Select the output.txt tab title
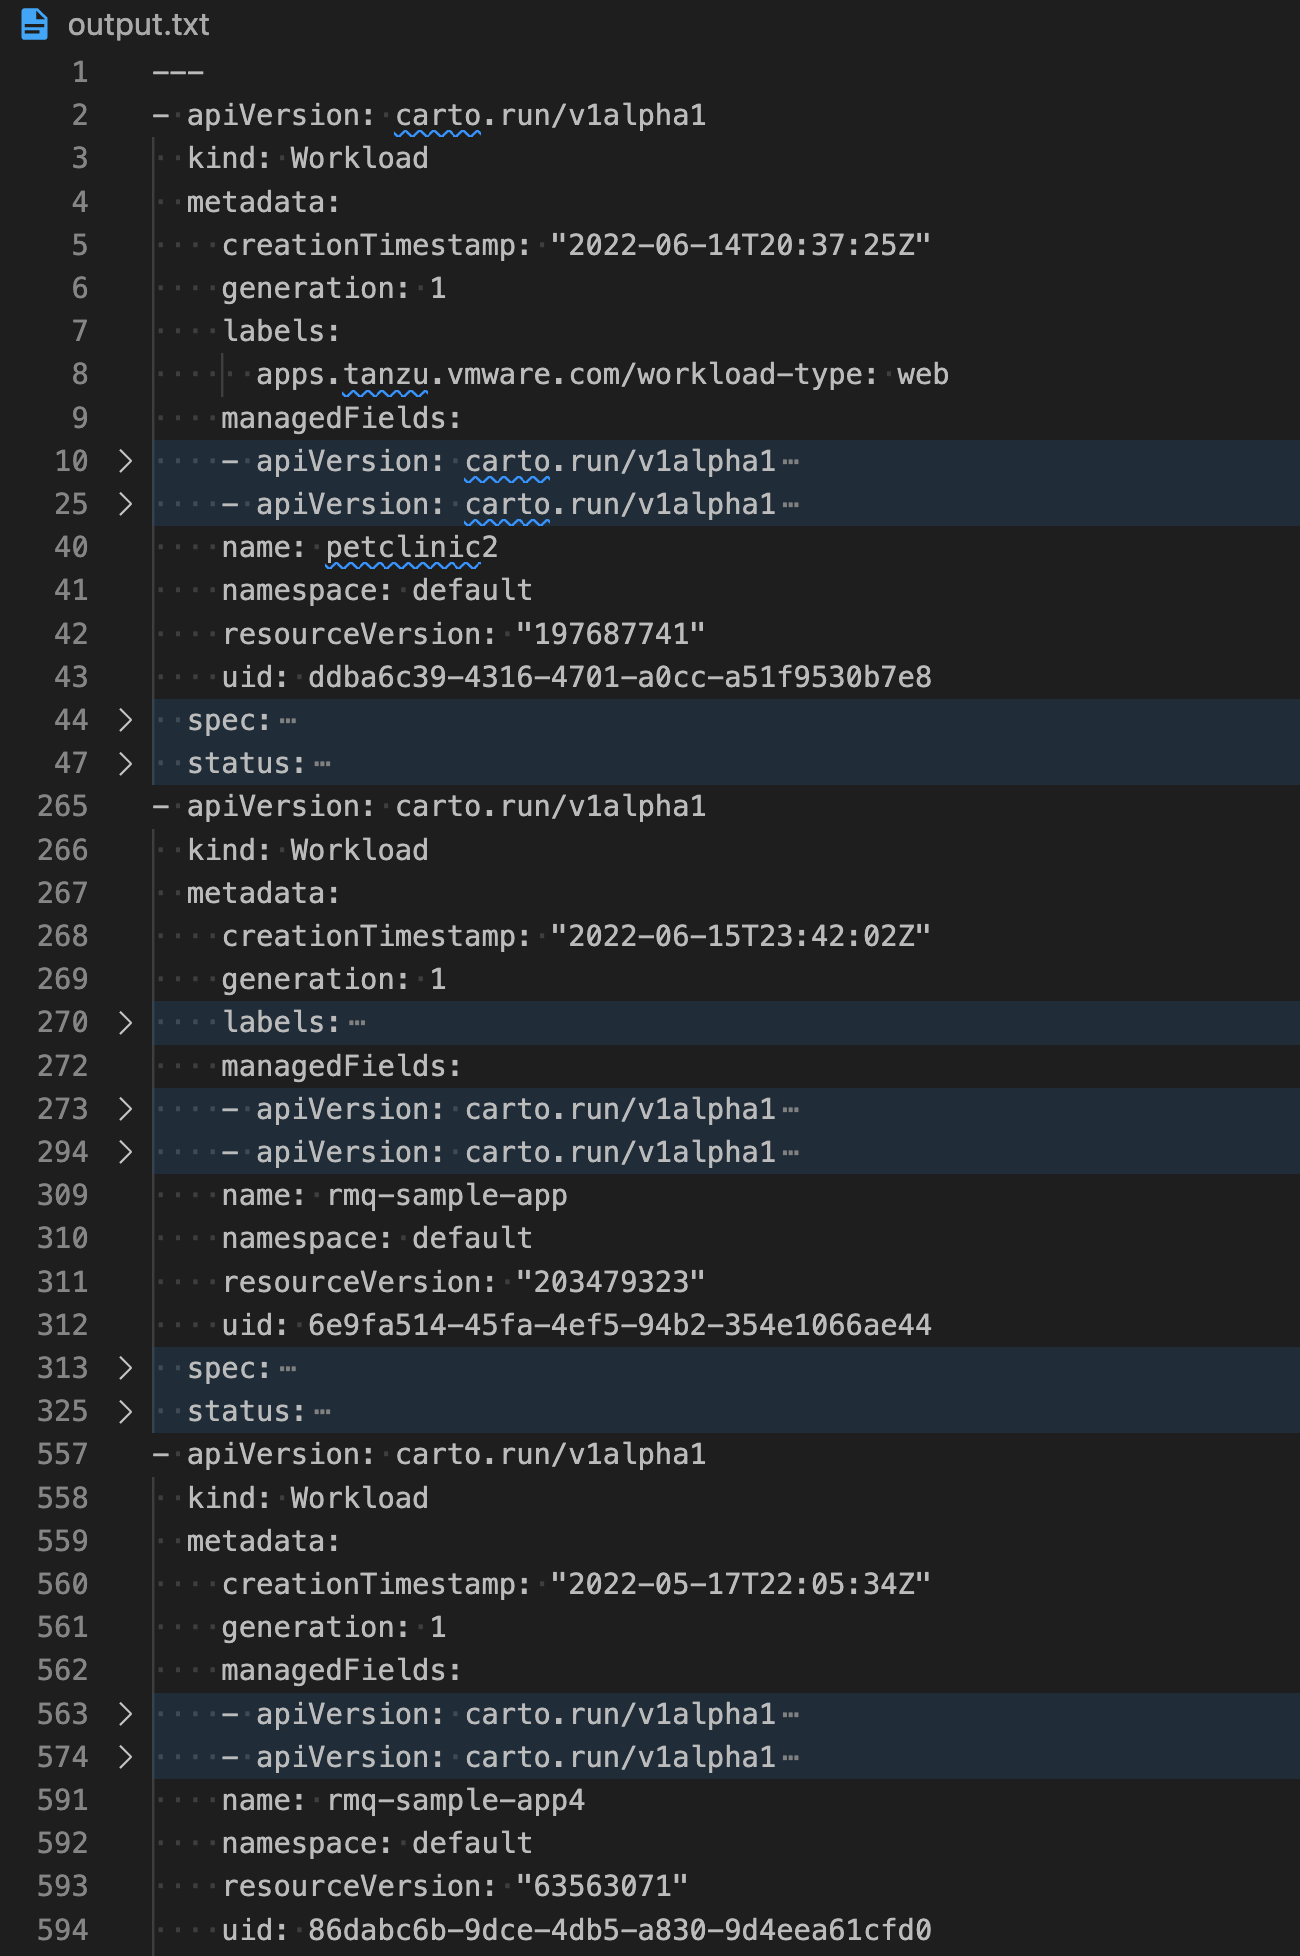This screenshot has width=1300, height=1956. point(138,24)
